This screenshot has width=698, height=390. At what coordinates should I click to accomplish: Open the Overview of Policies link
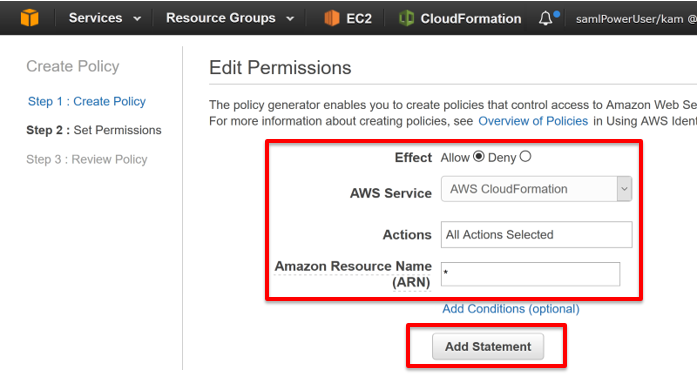point(533,121)
